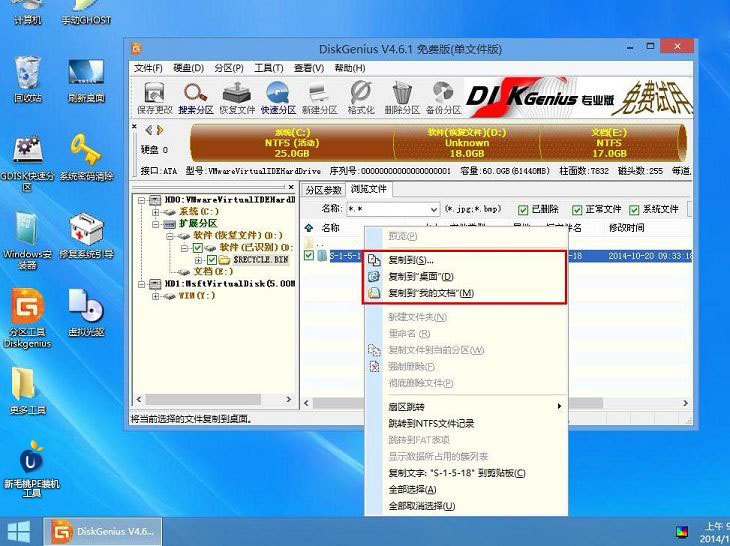730x546 pixels.
Task: Click the up-folder arrow icon beside 名称 header
Action: [x=309, y=228]
